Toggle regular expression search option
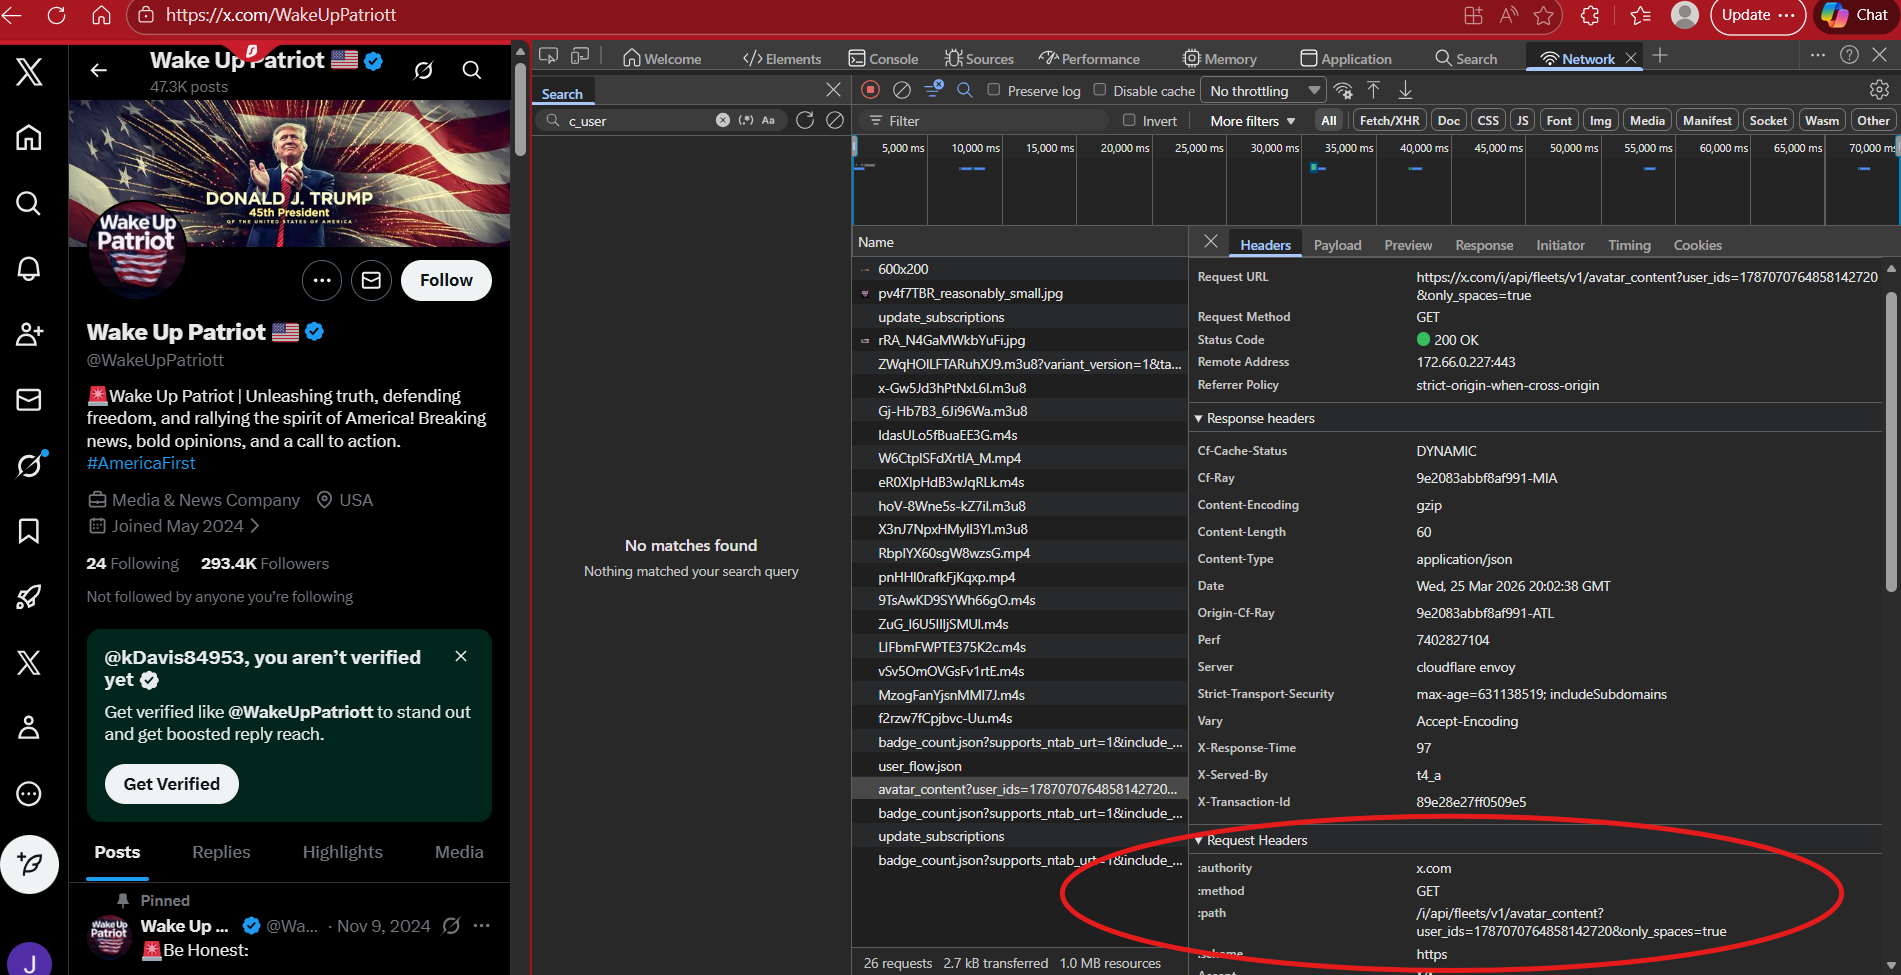 point(746,120)
